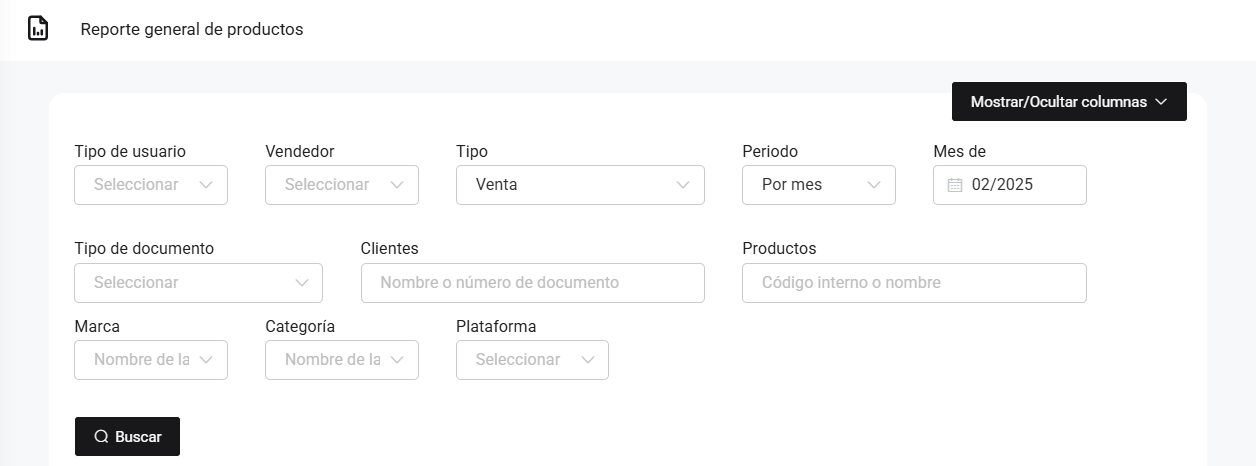The width and height of the screenshot is (1256, 466).
Task: Click the 02/2025 month value
Action: (1002, 185)
